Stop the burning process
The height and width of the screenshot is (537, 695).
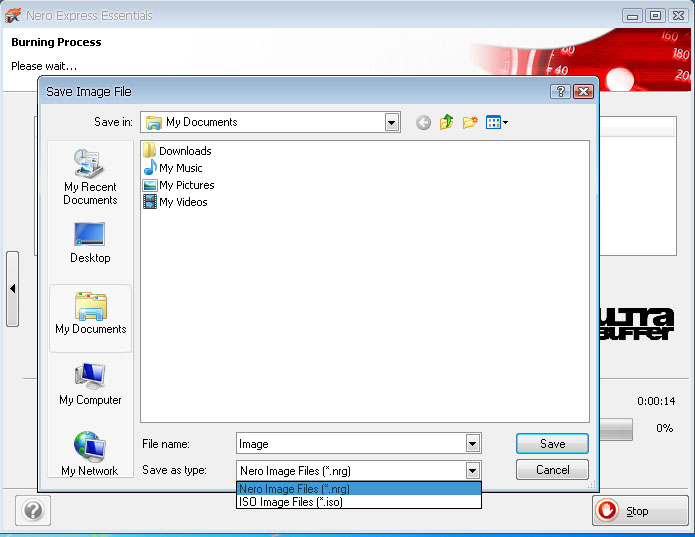(640, 511)
